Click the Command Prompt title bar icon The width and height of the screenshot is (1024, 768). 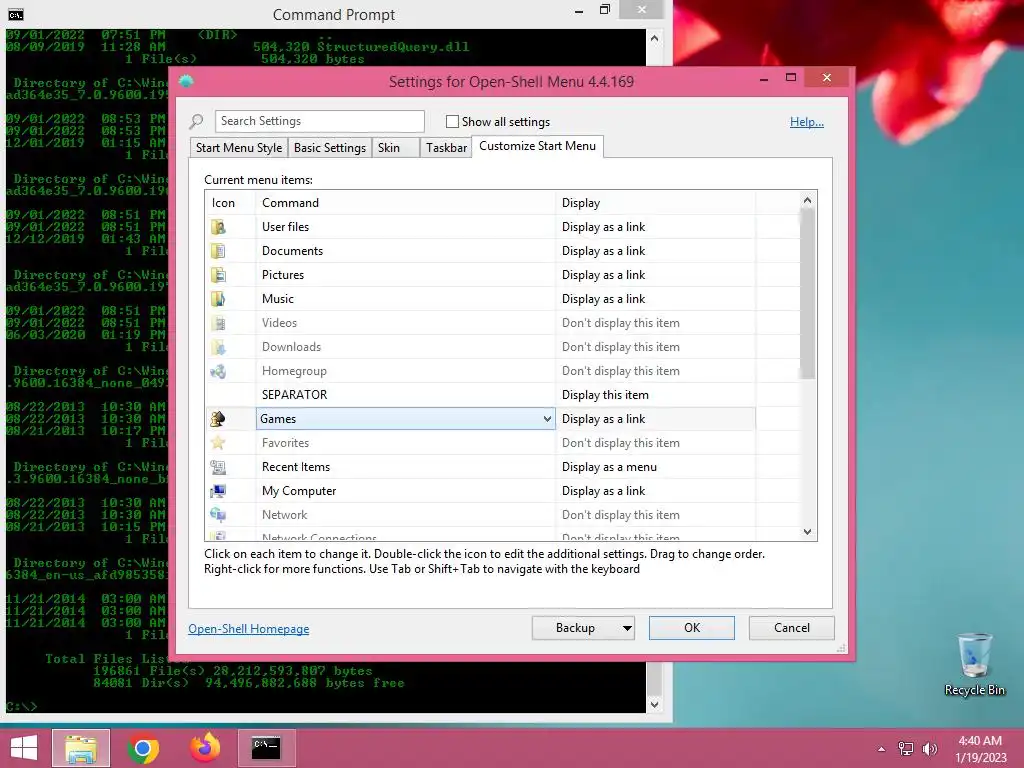[x=16, y=14]
